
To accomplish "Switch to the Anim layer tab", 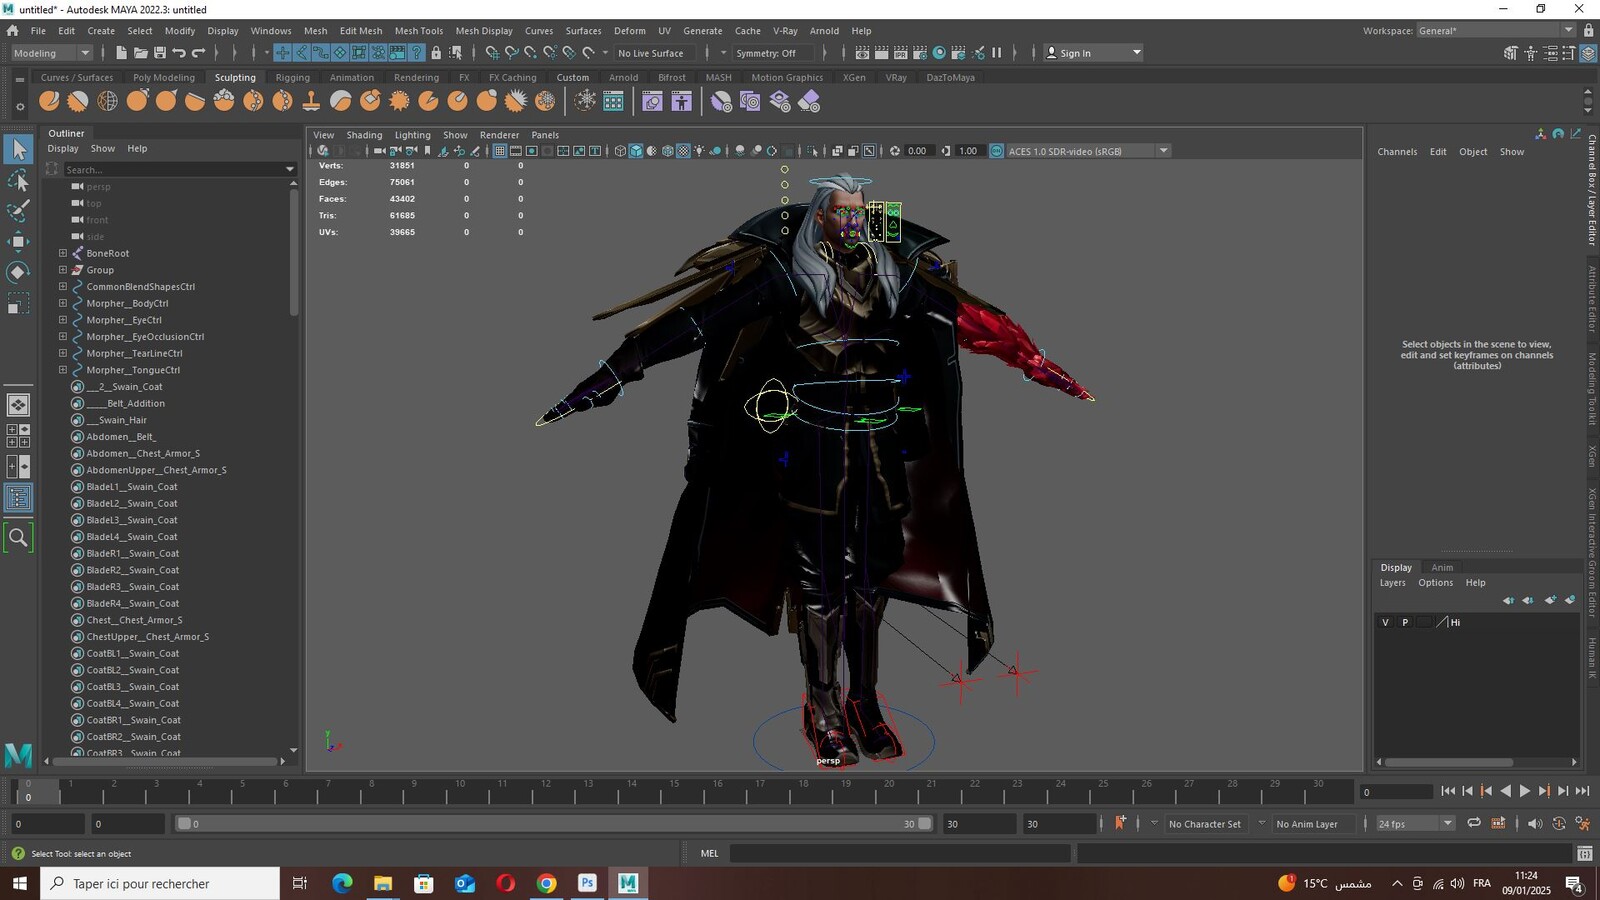I will pyautogui.click(x=1442, y=567).
